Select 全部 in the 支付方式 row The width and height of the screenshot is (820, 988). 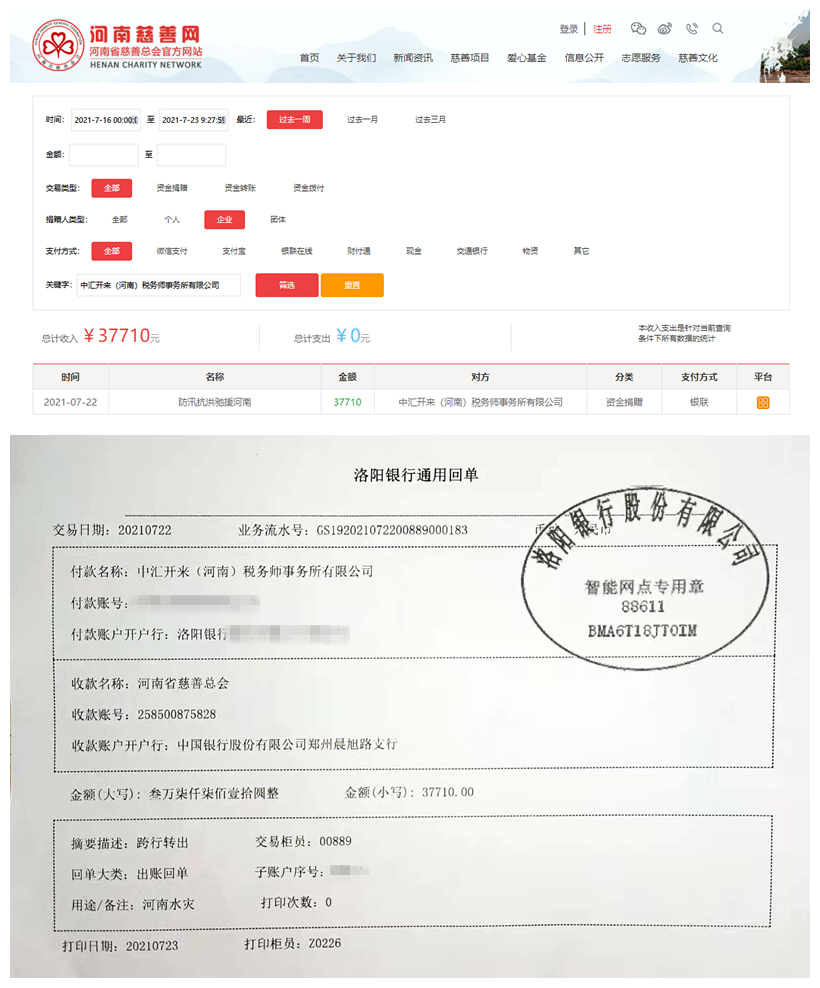(112, 251)
